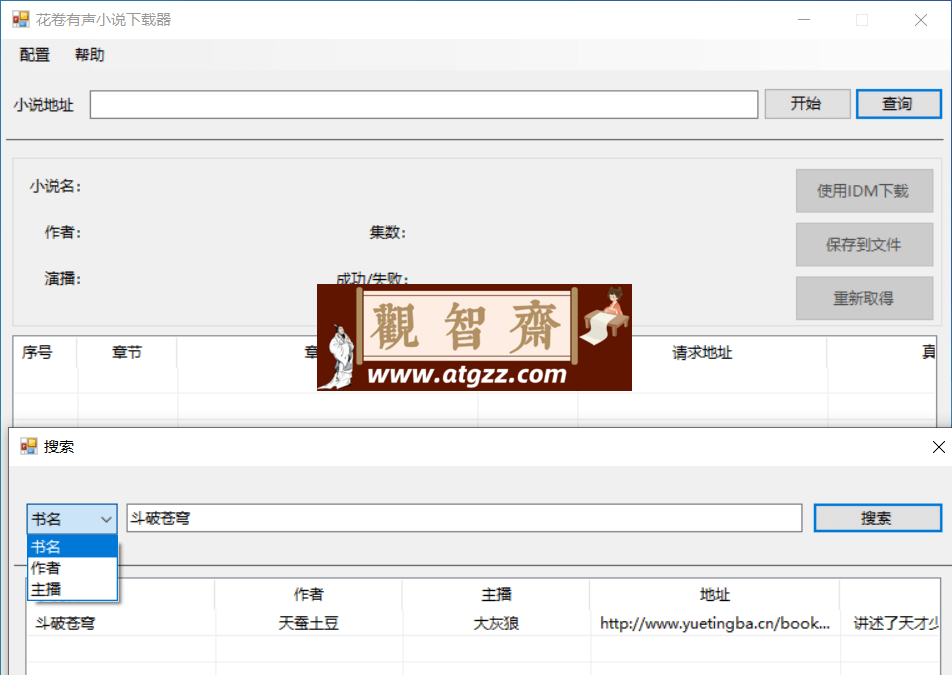Screen dimensions: 952x675
Task: Click the 开始 button
Action: (807, 104)
